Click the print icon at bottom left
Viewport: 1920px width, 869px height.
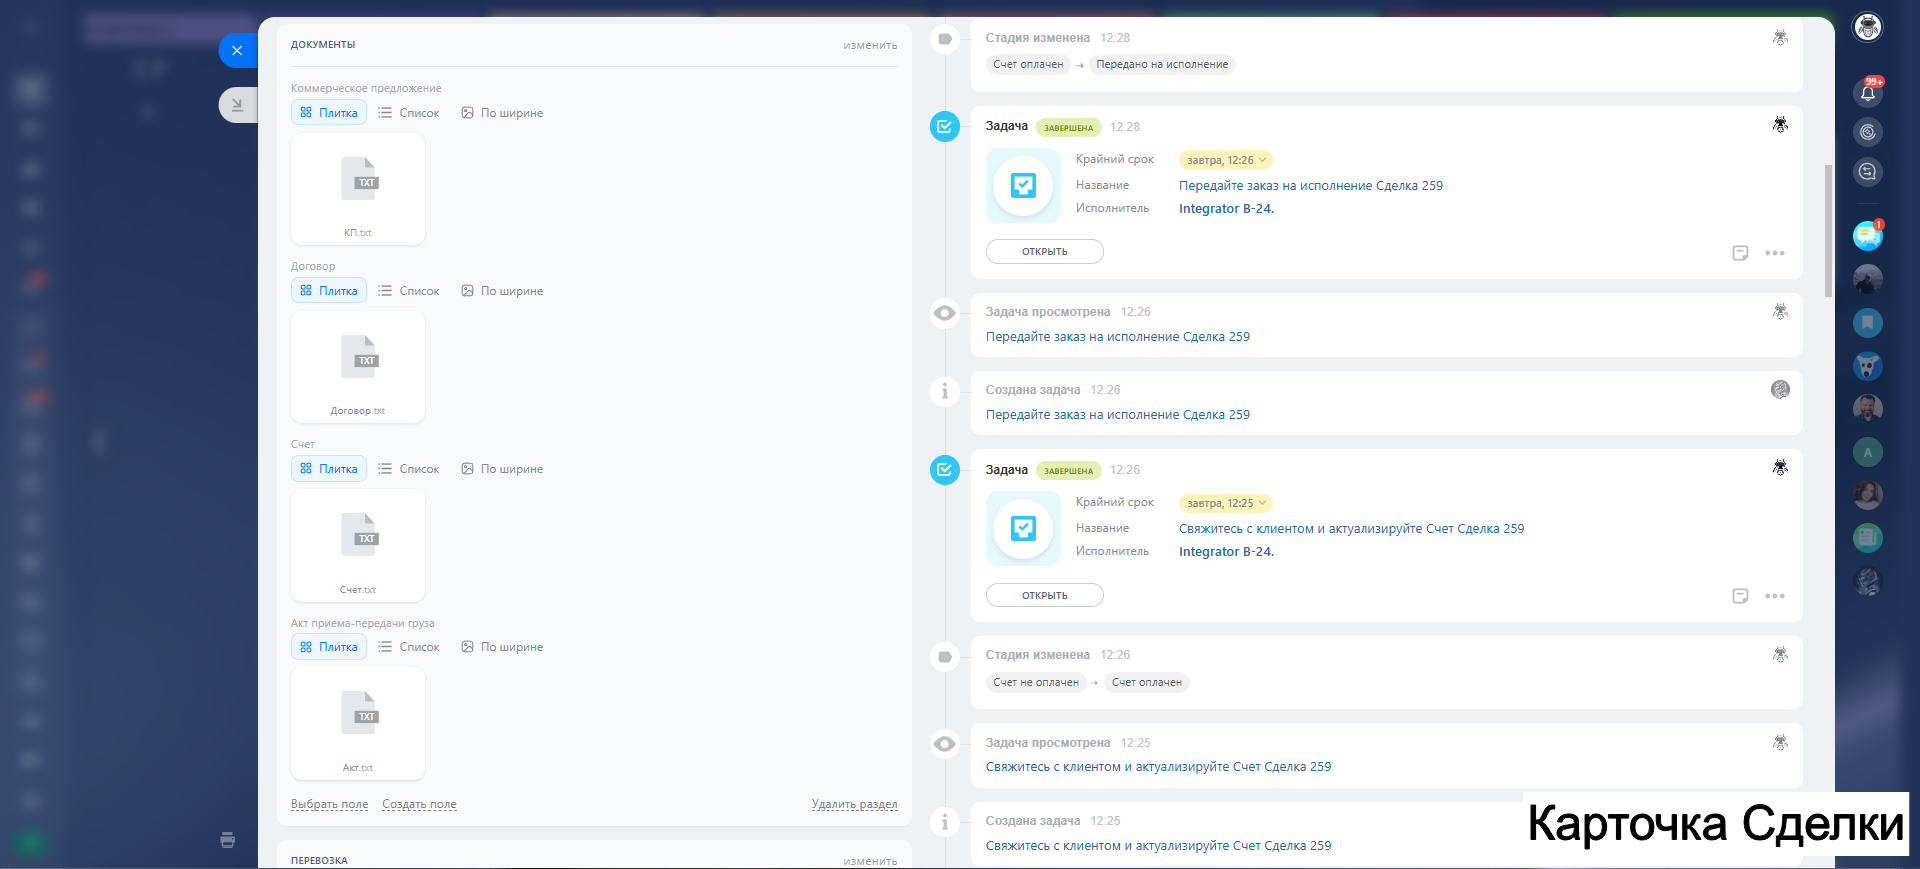(x=228, y=840)
